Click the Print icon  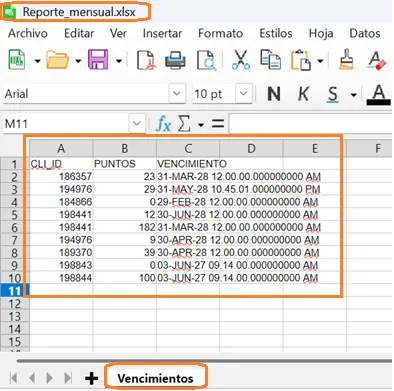pos(175,60)
